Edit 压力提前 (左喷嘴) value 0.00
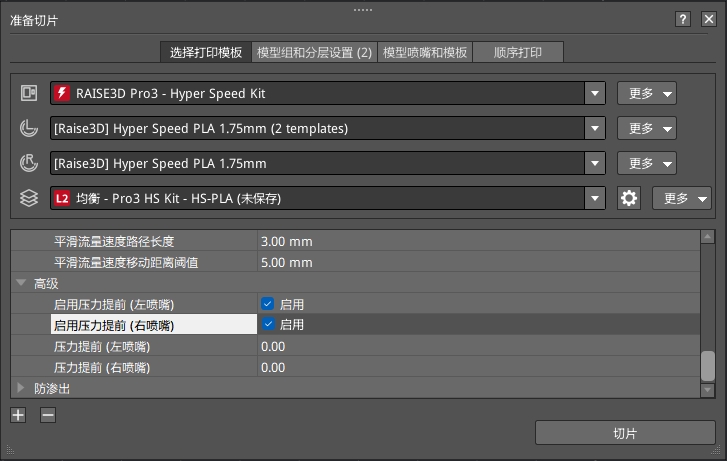This screenshot has height=461, width=727. coord(478,346)
